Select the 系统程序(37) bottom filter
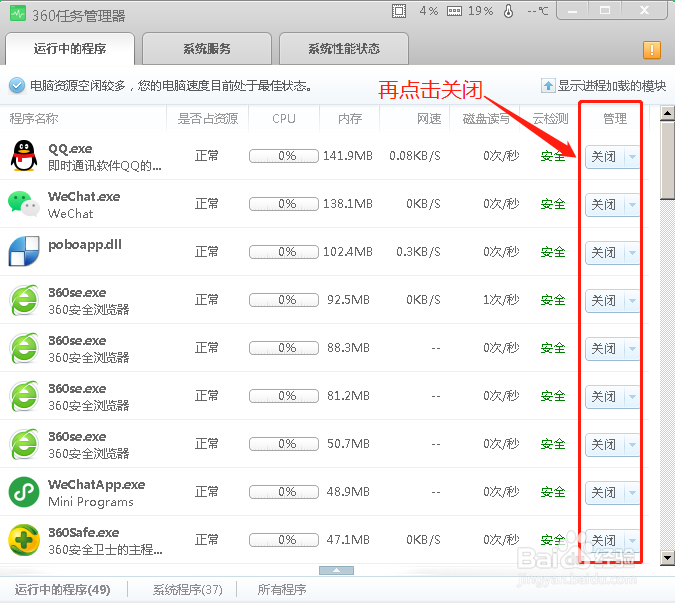 pyautogui.click(x=188, y=589)
